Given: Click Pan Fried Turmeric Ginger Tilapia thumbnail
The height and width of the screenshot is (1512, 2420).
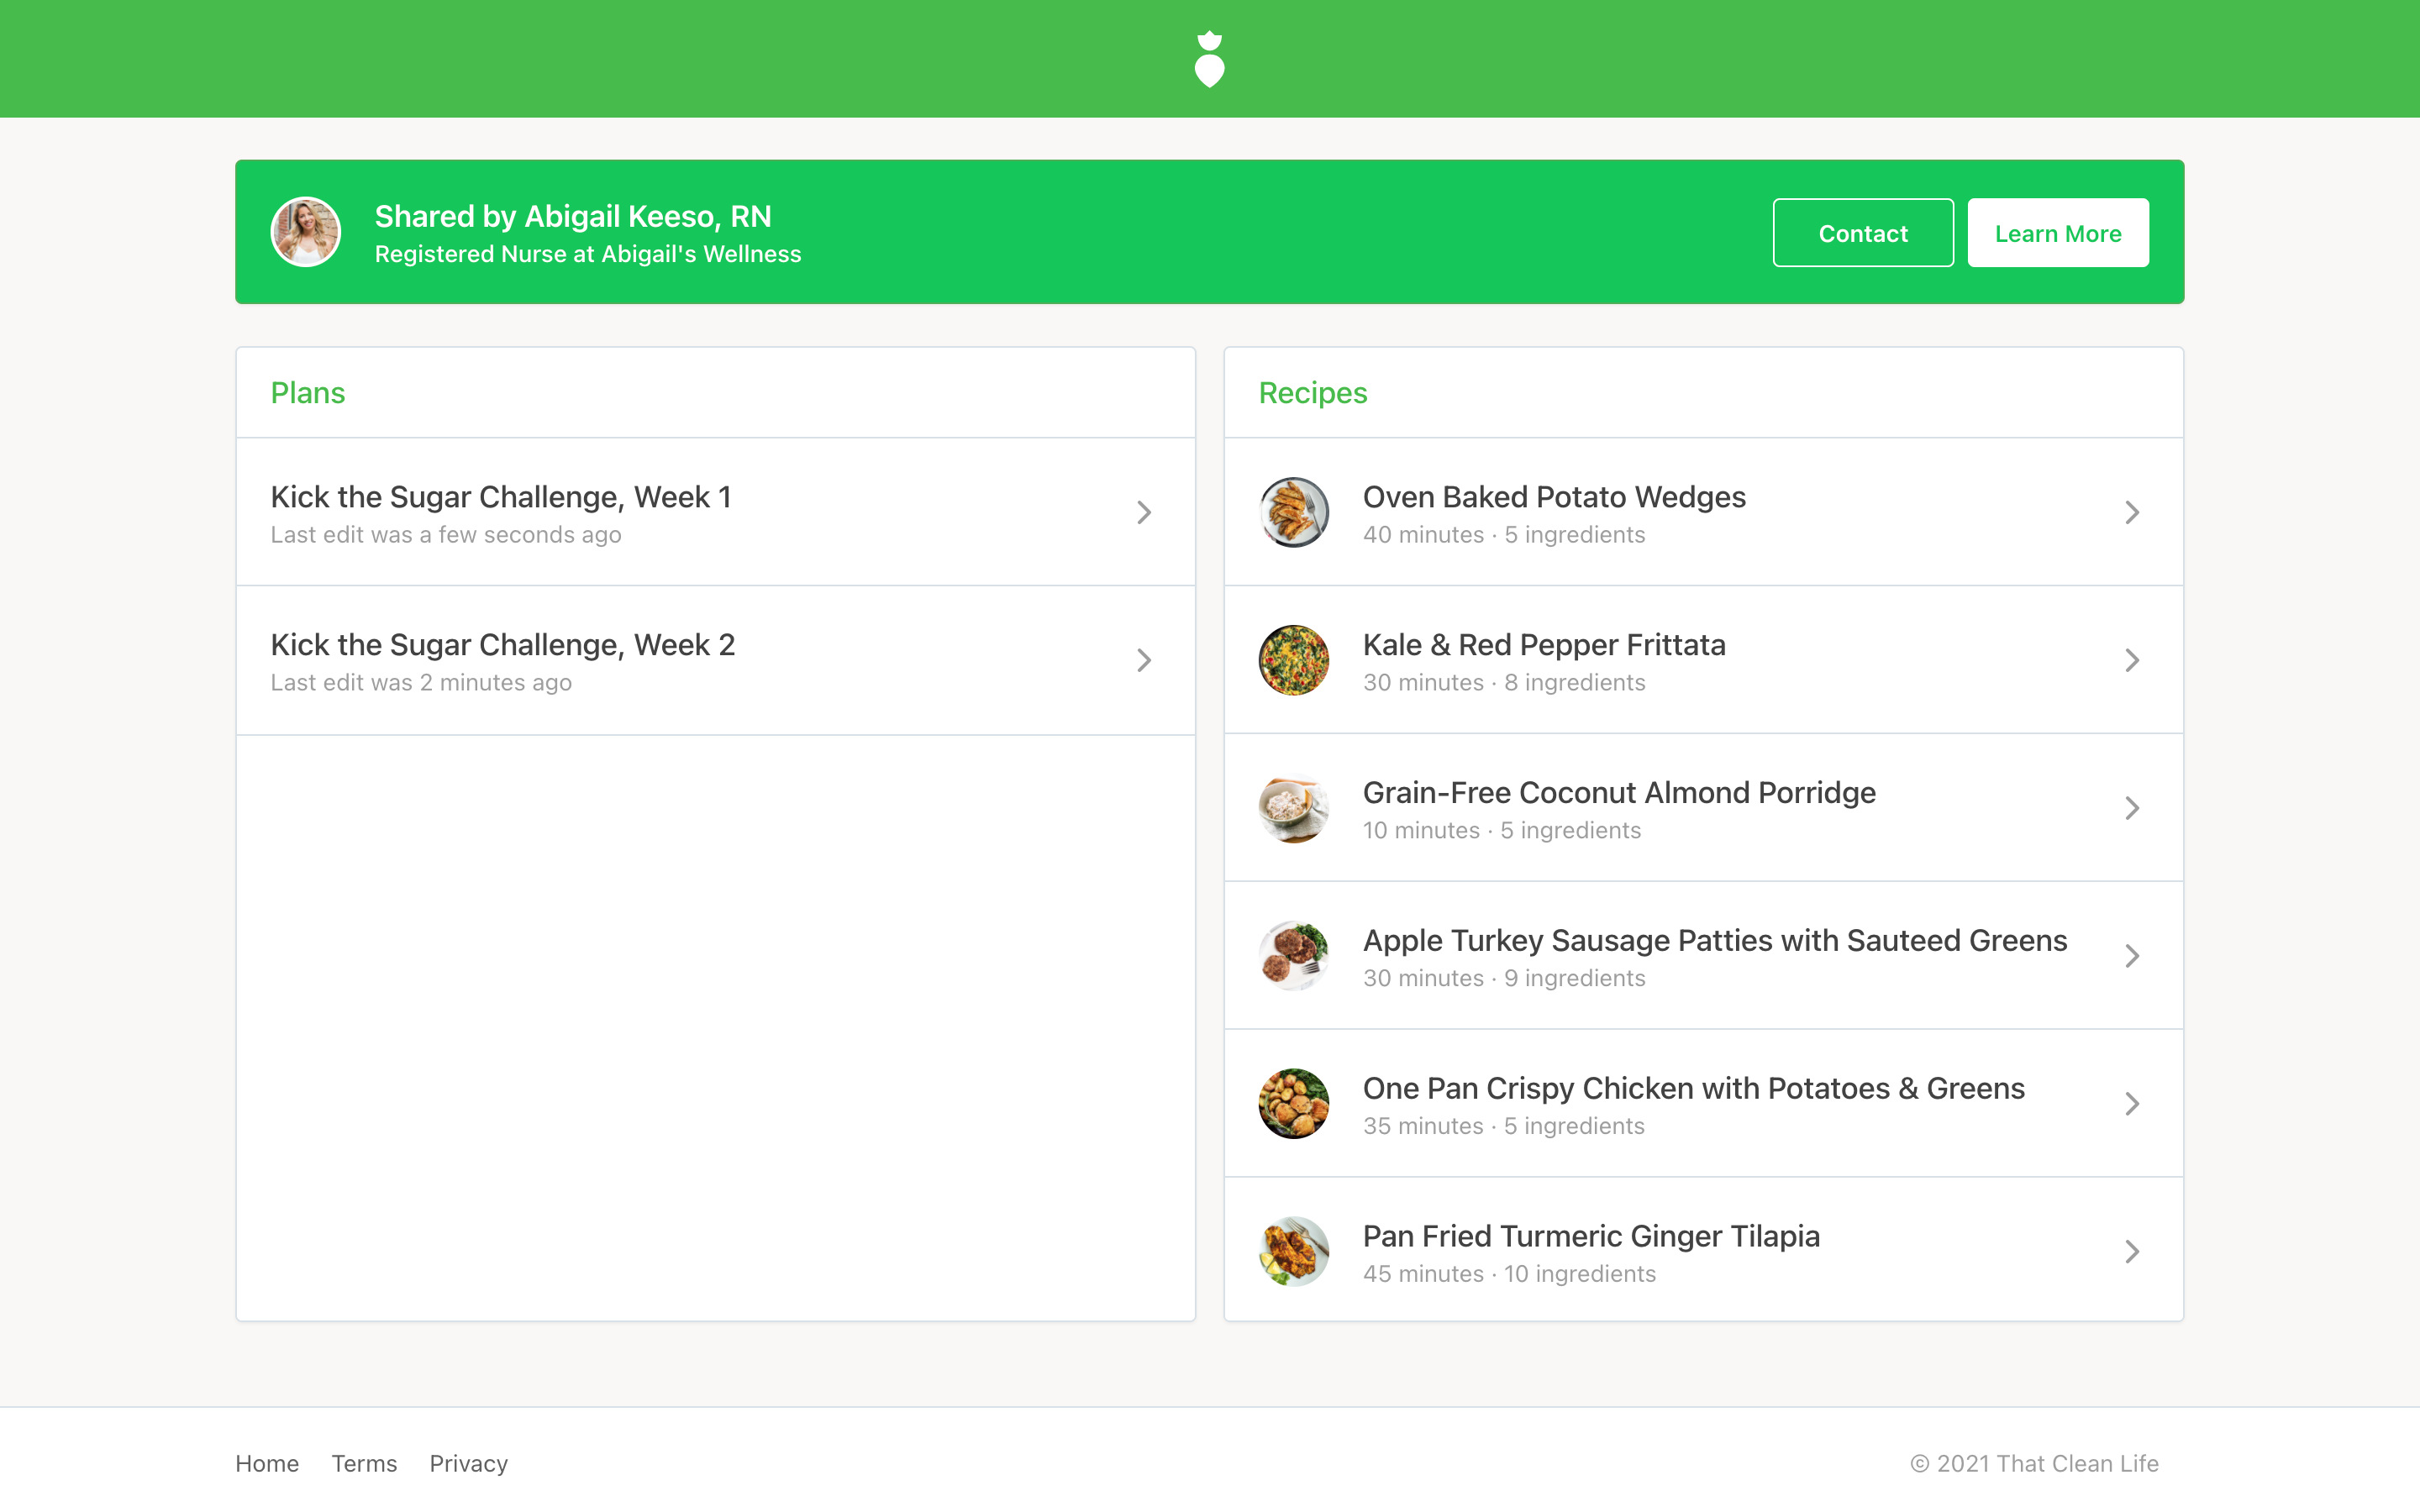Looking at the screenshot, I should tap(1293, 1251).
